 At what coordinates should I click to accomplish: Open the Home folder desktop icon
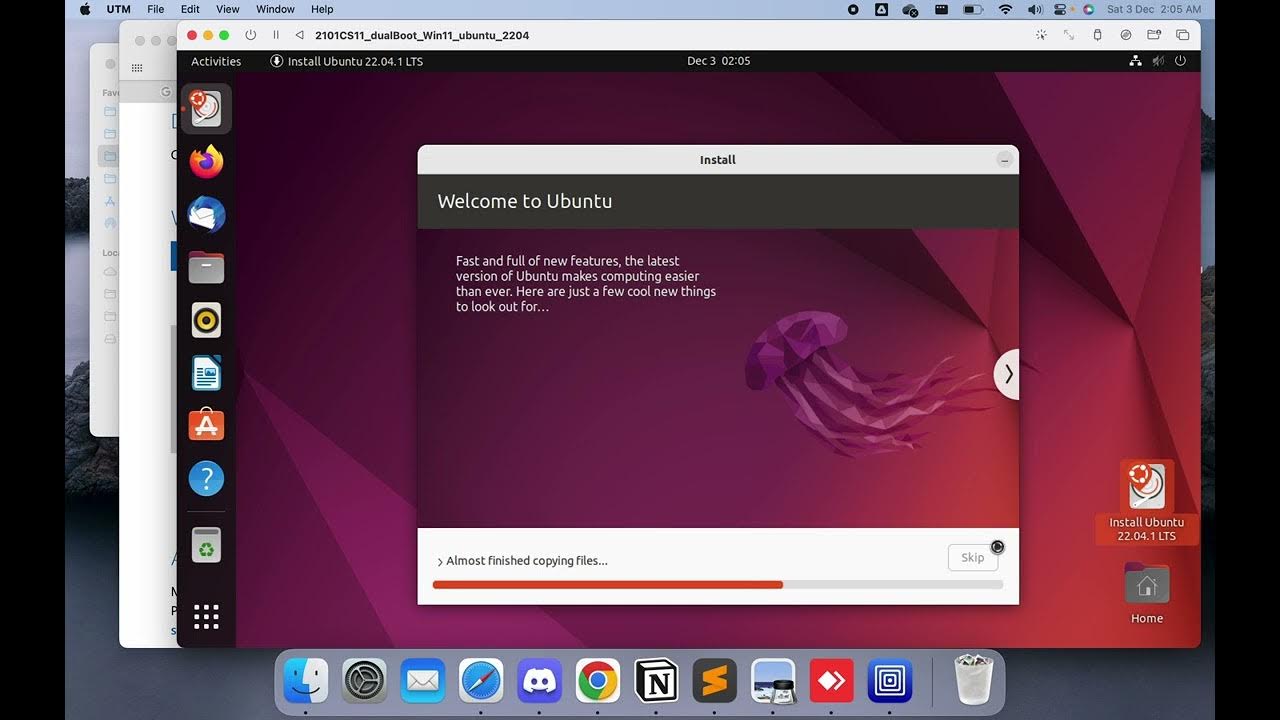click(x=1147, y=593)
